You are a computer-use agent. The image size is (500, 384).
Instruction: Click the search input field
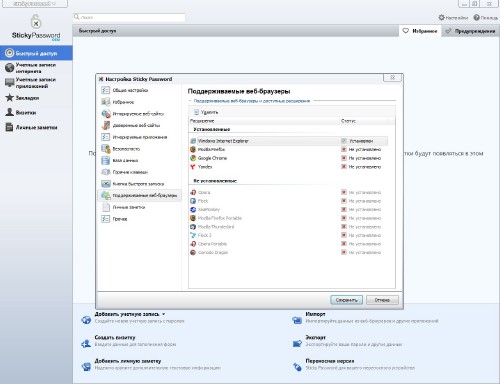pyautogui.click(x=129, y=17)
